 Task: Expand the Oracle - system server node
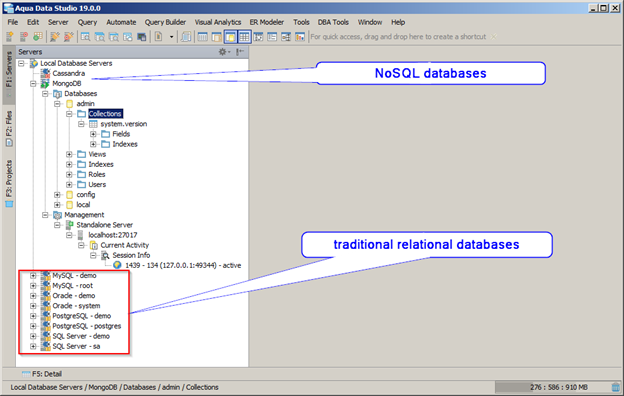pos(33,306)
